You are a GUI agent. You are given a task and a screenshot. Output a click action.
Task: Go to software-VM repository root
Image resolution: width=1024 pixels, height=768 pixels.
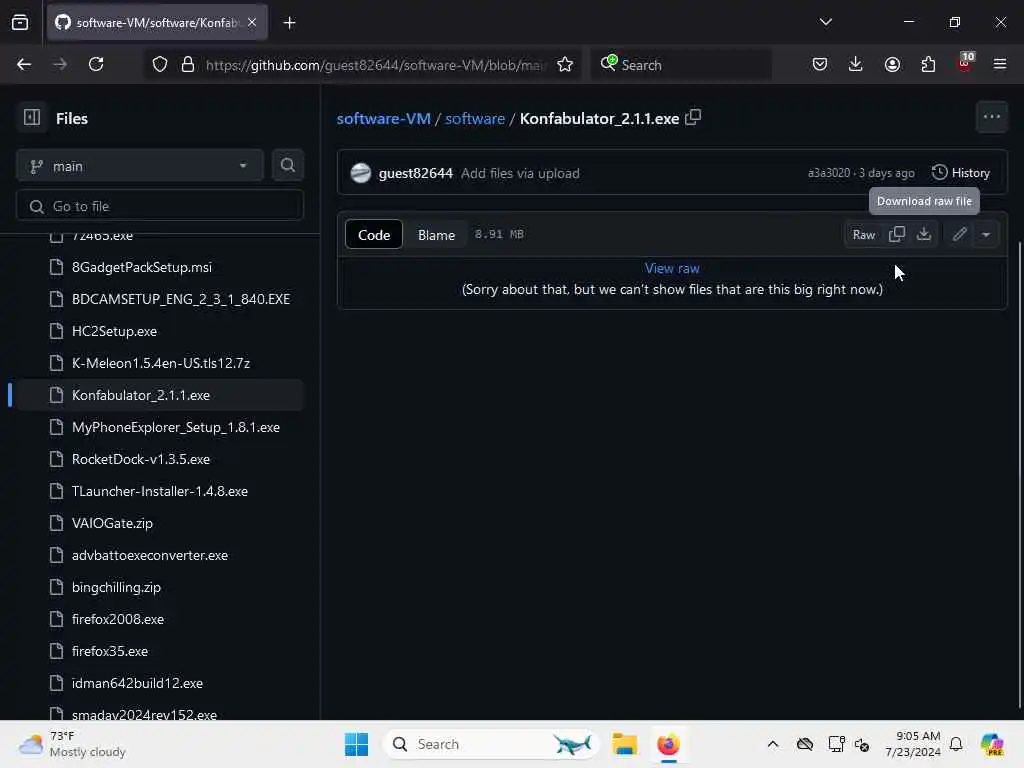point(383,118)
